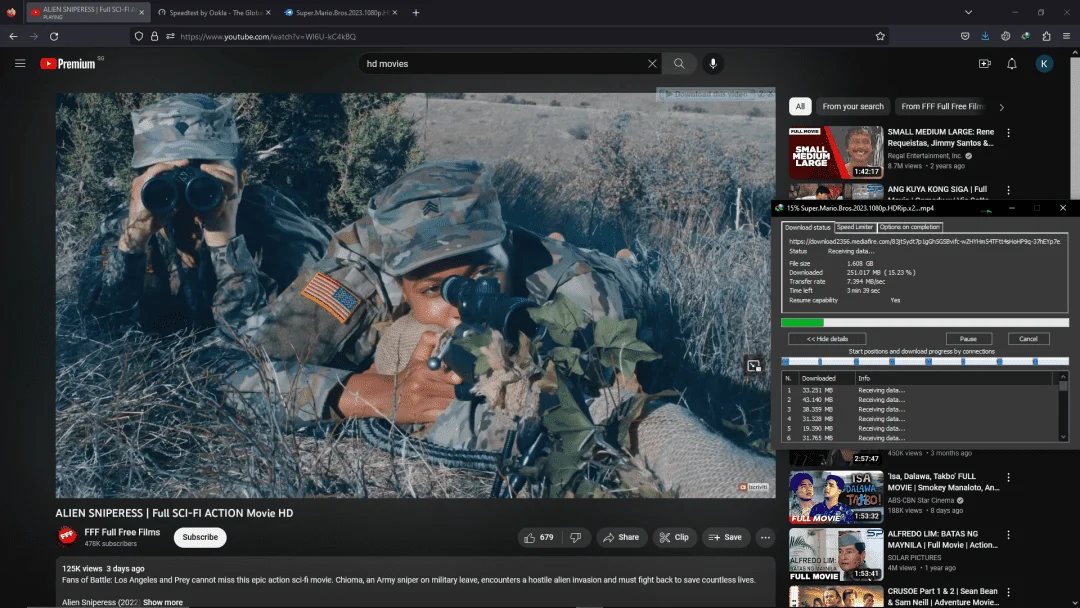Screen dimensions: 1080x608
Task: Show next filter chips arrow
Action: coord(1001,107)
